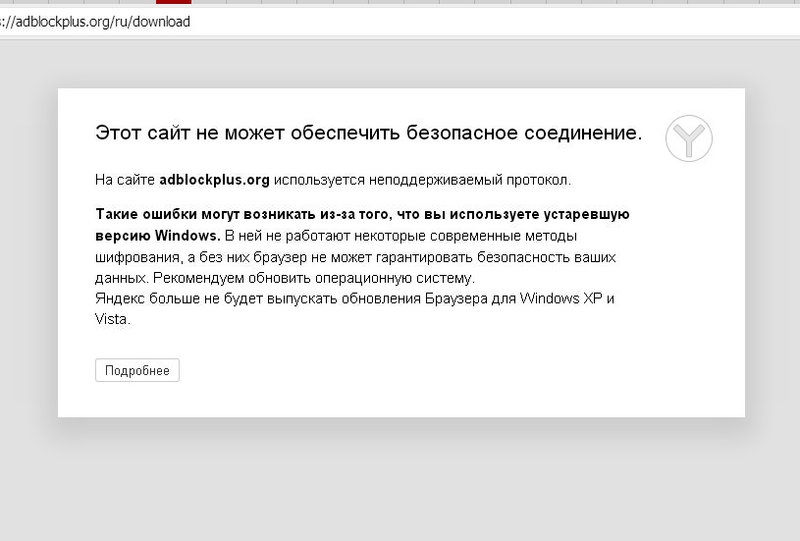Click the bold text "Такие ошибки могут возникать"
The image size is (800, 541).
pyautogui.click(x=206, y=214)
